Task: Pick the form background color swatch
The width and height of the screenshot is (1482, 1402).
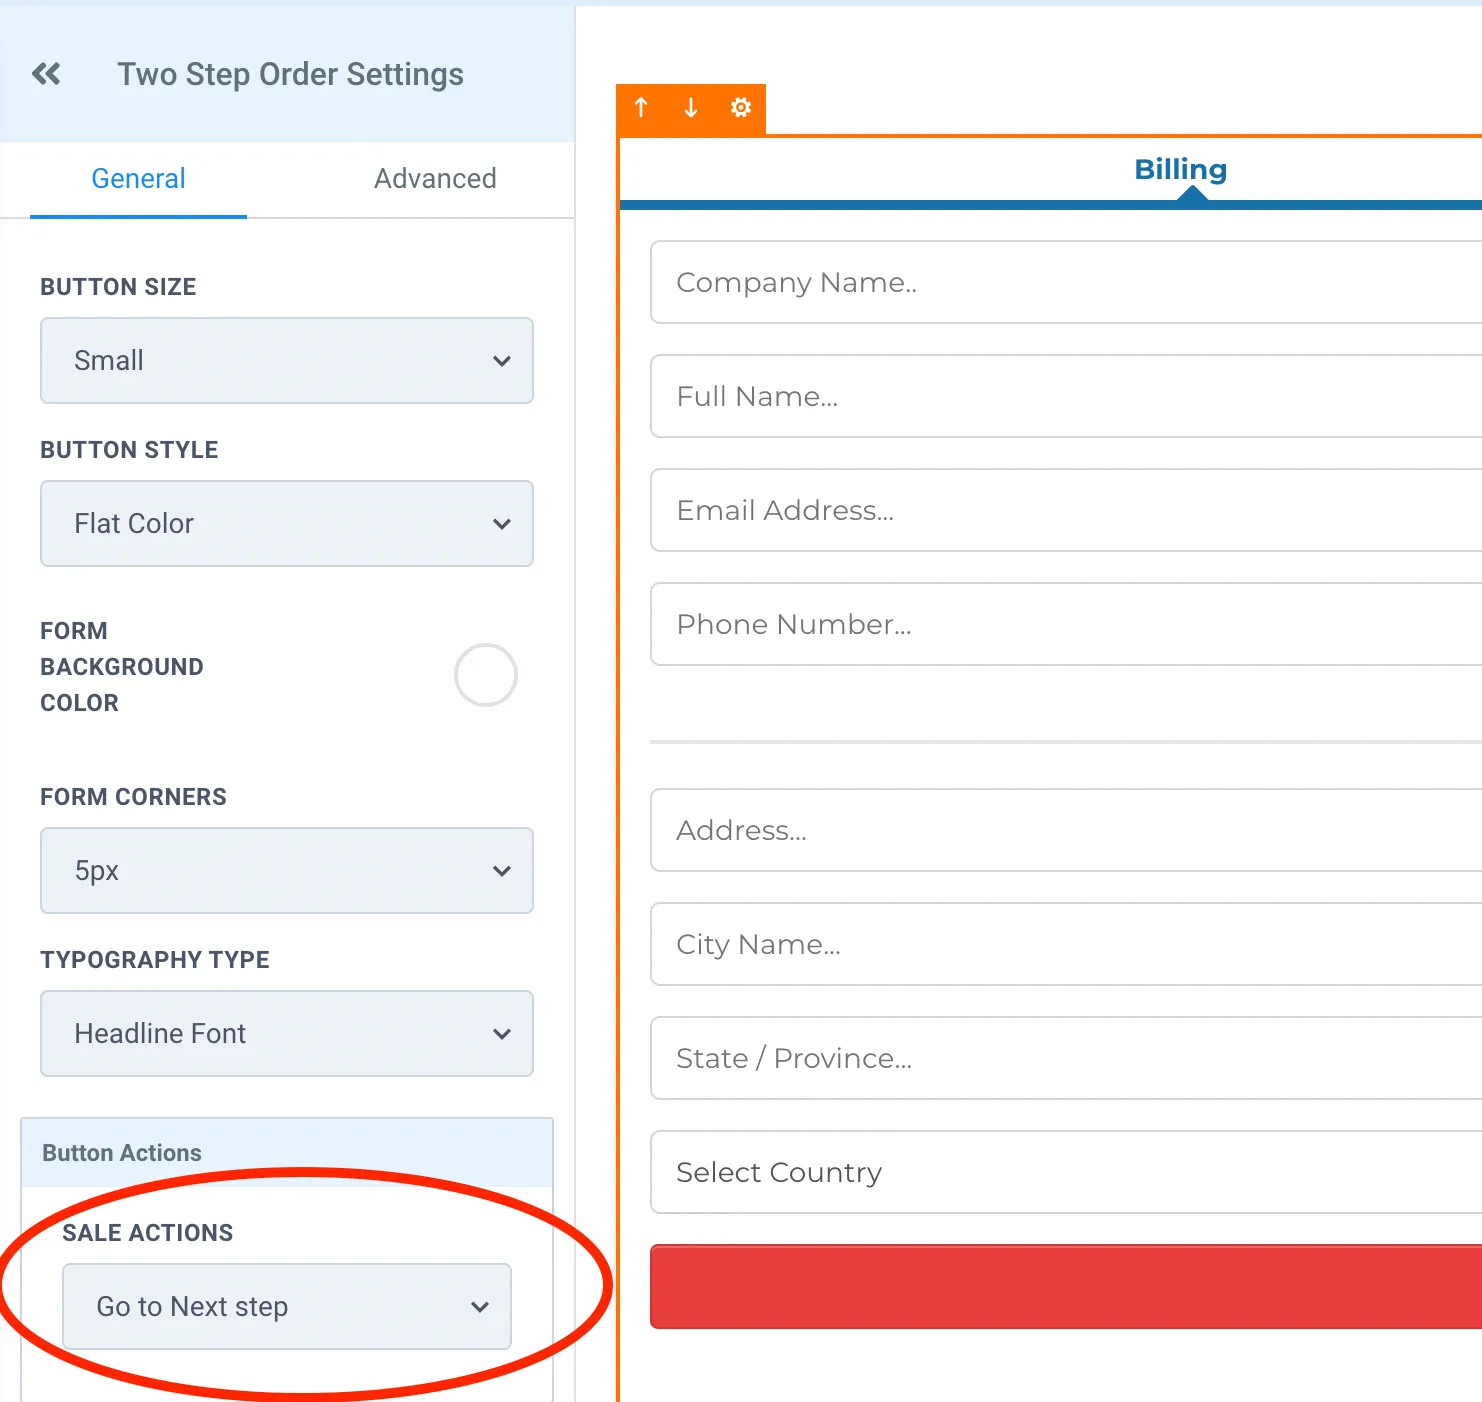Action: click(x=486, y=675)
